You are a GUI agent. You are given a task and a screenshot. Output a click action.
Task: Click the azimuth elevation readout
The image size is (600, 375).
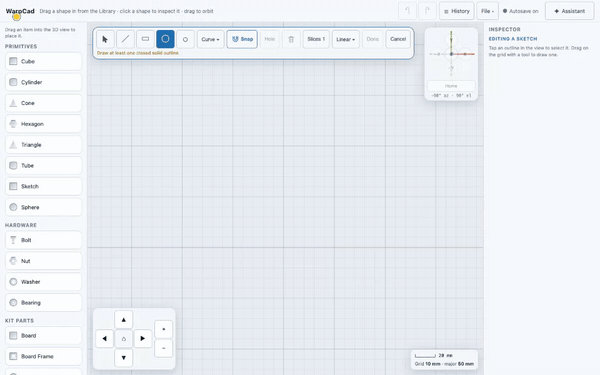[x=451, y=95]
